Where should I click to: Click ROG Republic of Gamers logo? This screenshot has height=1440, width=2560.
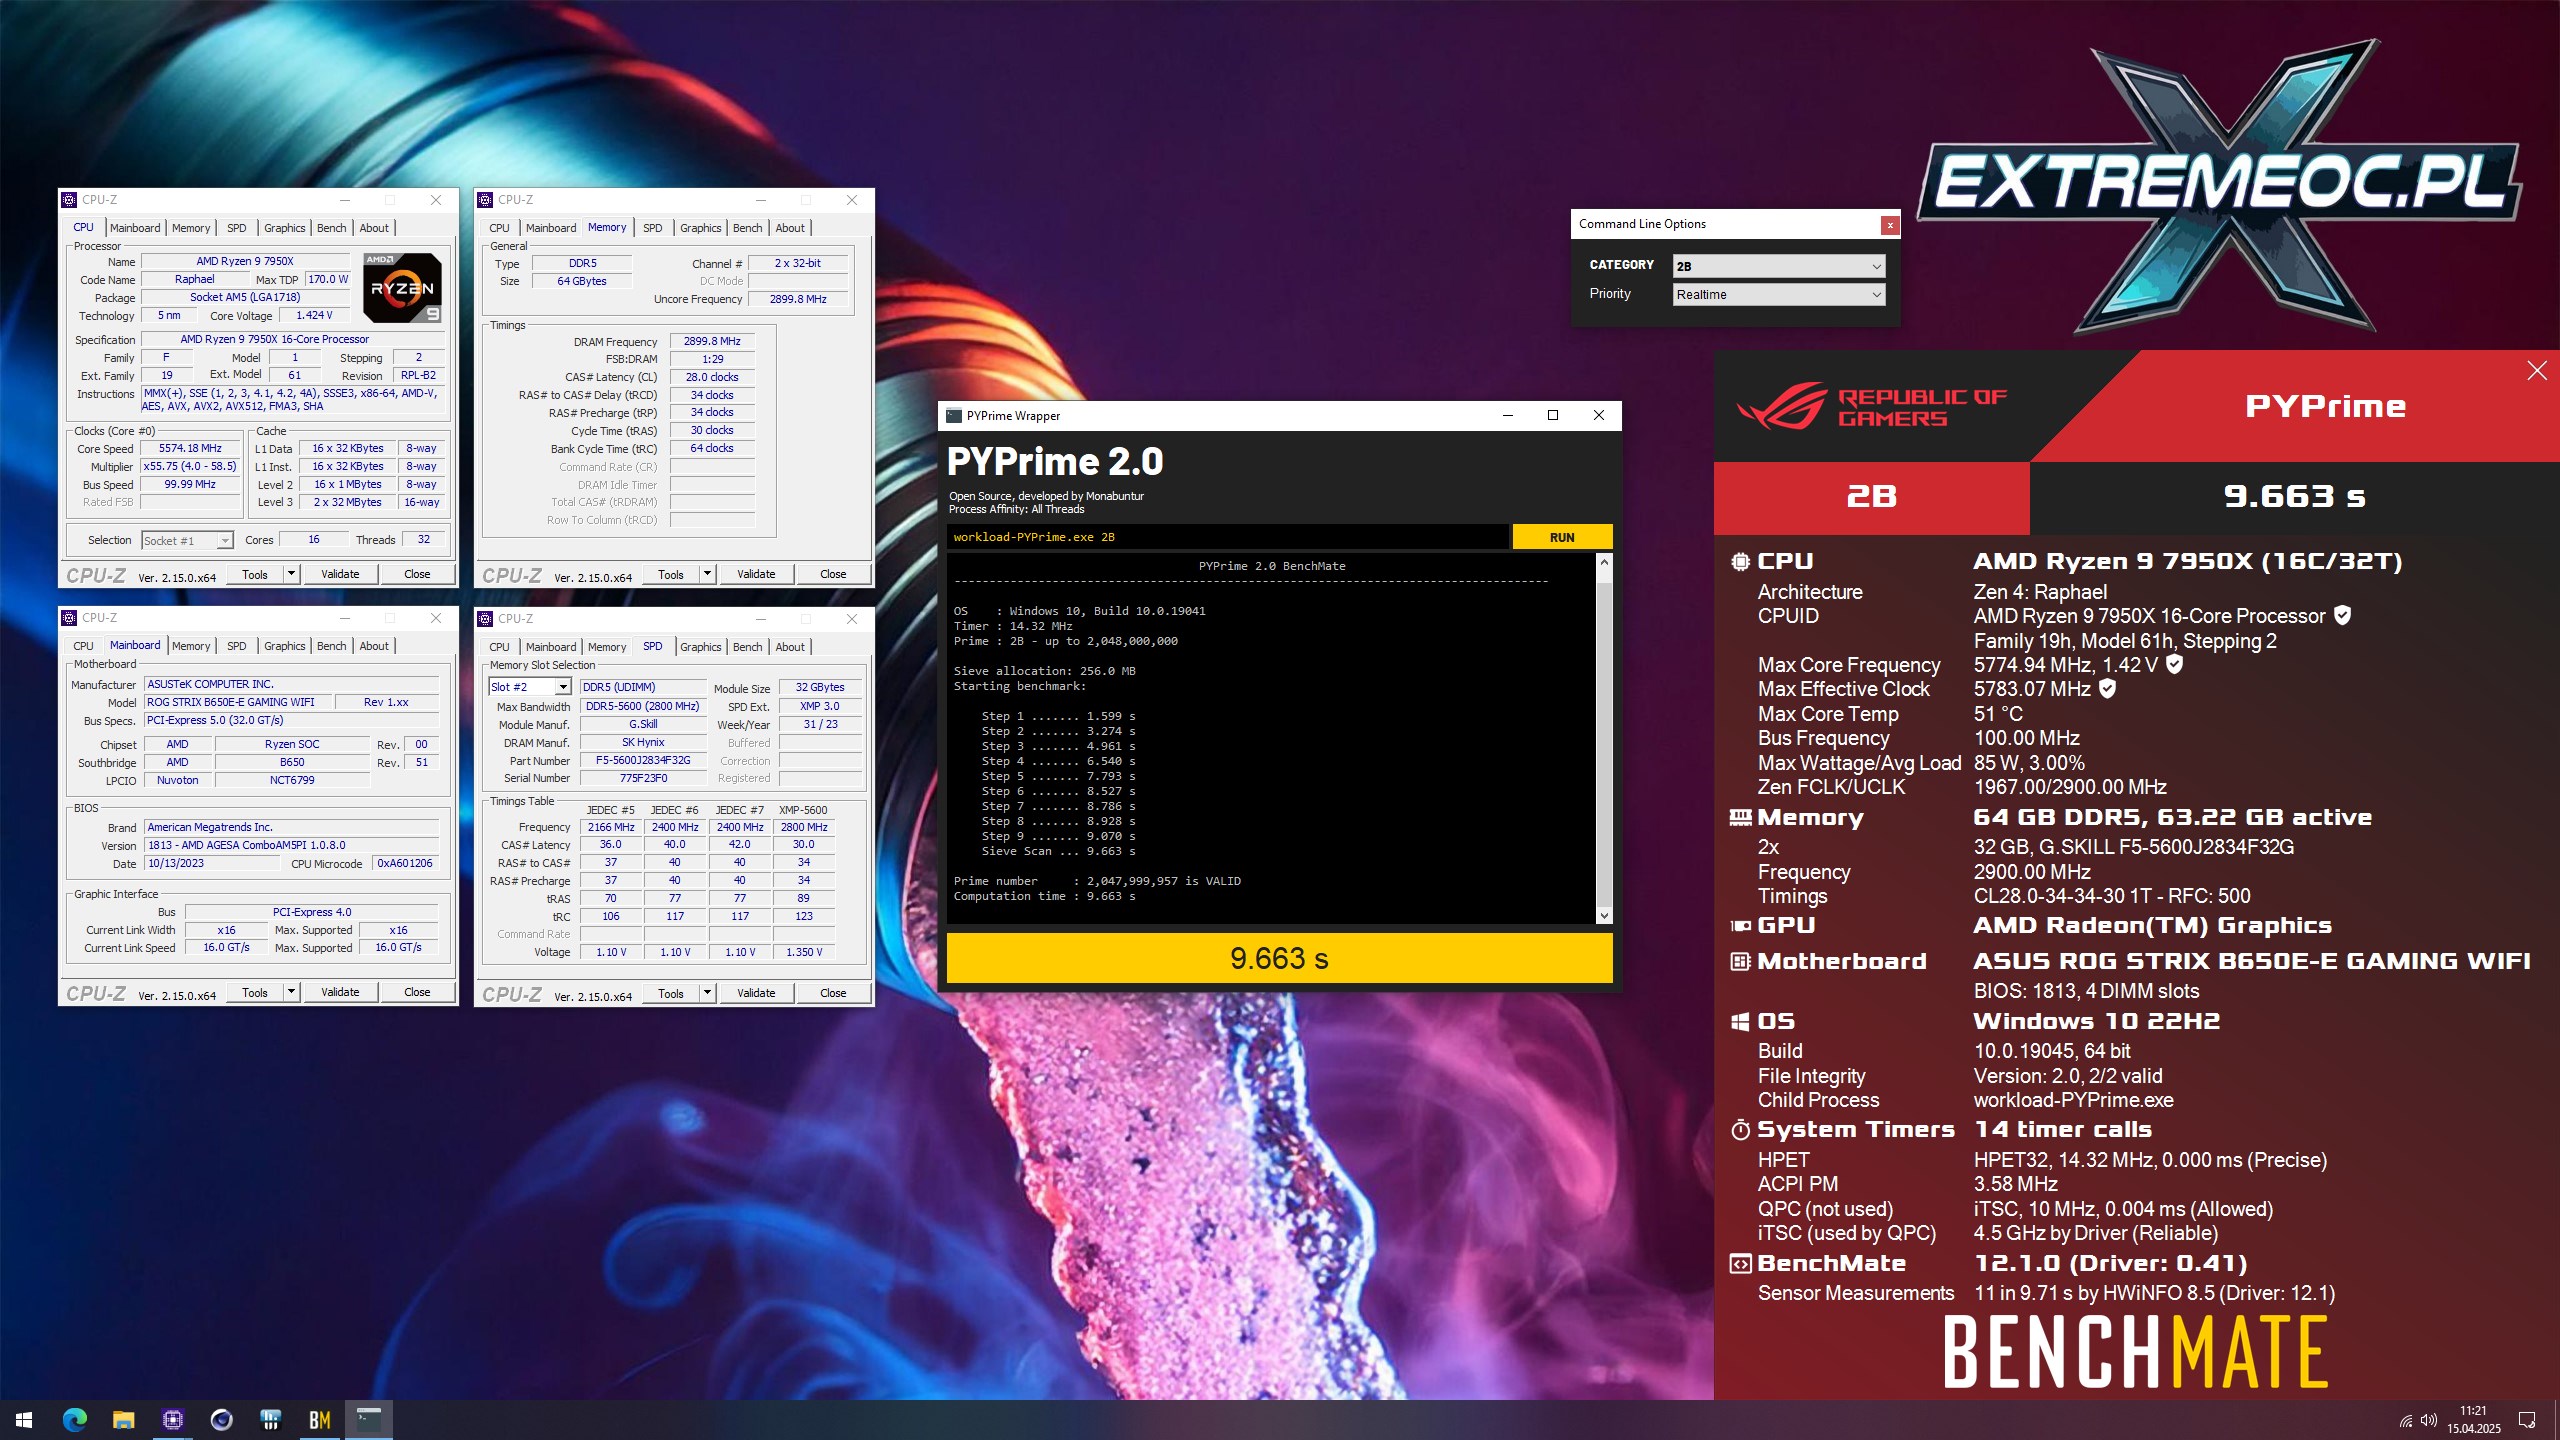1872,405
